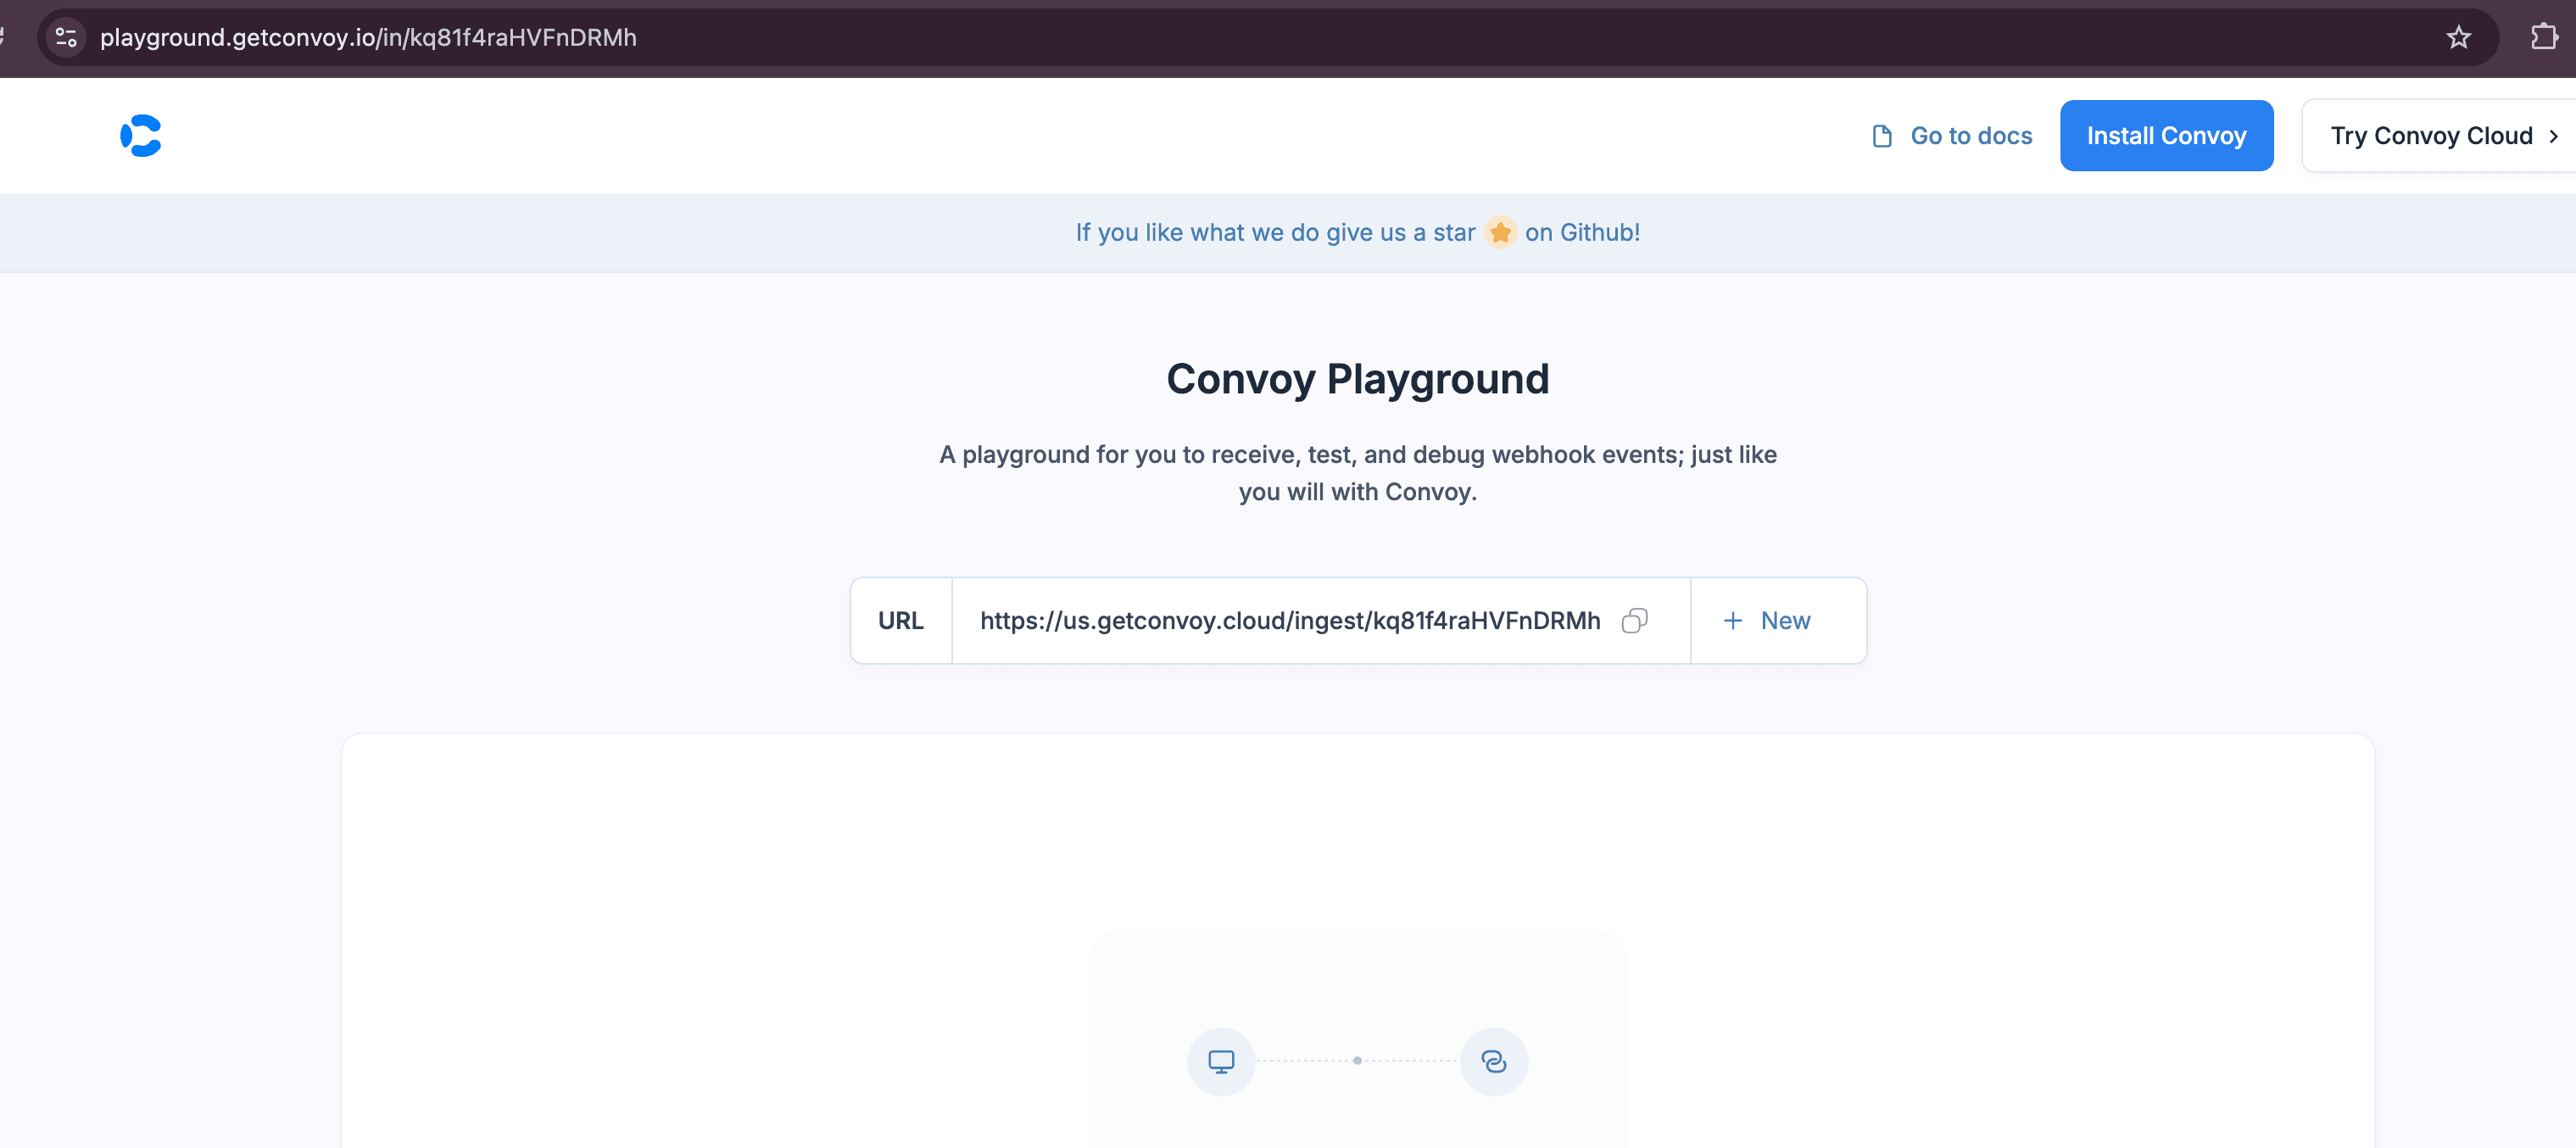Image resolution: width=2576 pixels, height=1148 pixels.
Task: Click the document icon beside Go to docs
Action: click(1882, 136)
